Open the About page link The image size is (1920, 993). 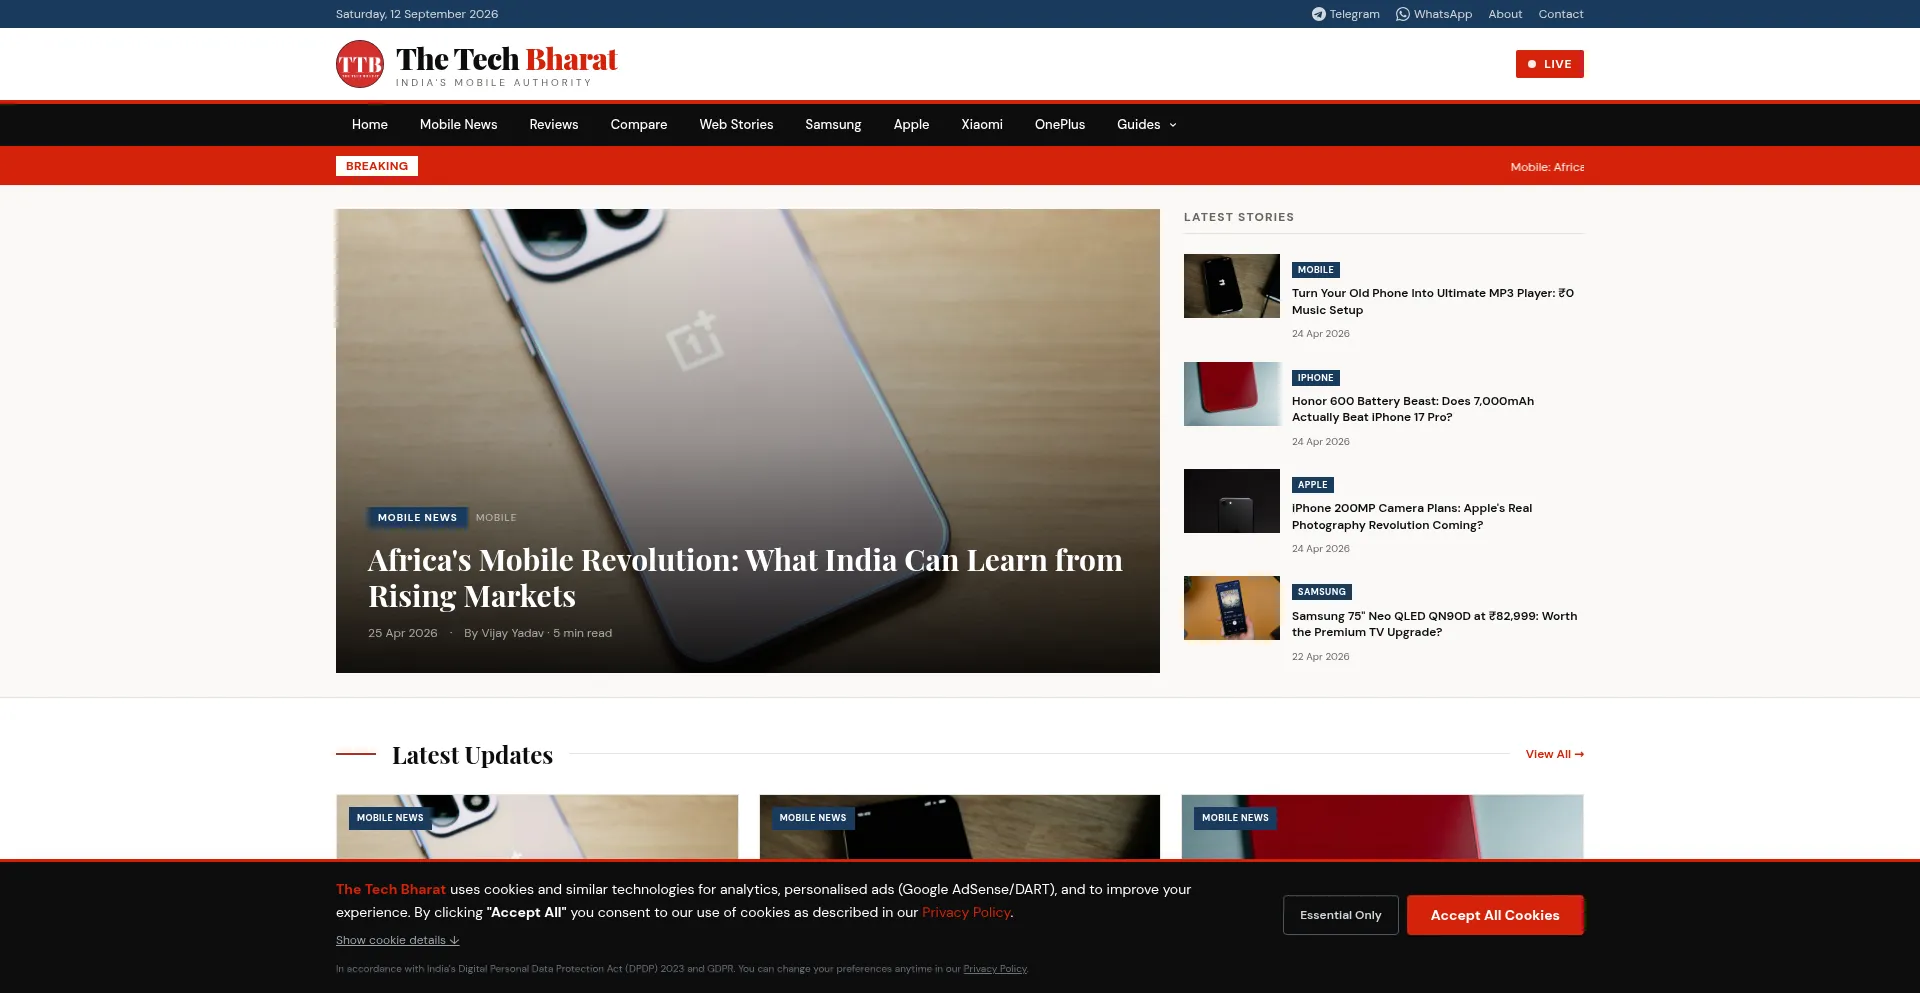click(1505, 14)
